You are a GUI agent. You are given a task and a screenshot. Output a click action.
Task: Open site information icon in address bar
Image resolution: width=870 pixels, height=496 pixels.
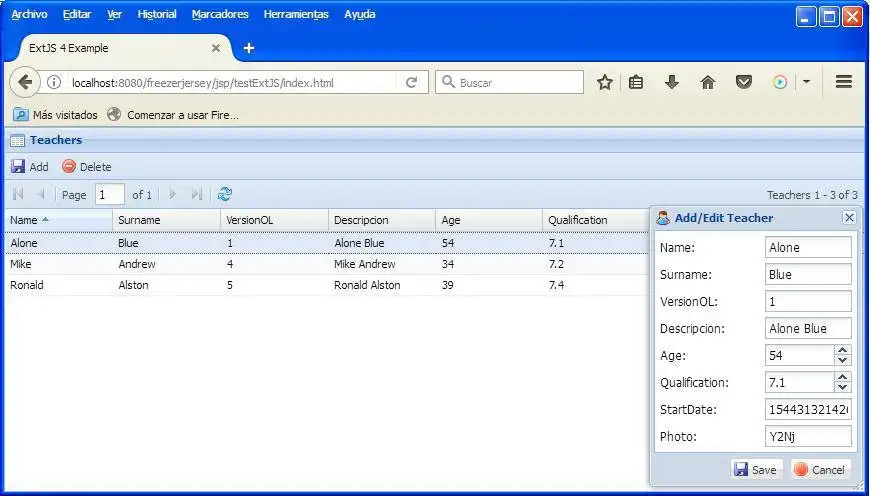54,83
